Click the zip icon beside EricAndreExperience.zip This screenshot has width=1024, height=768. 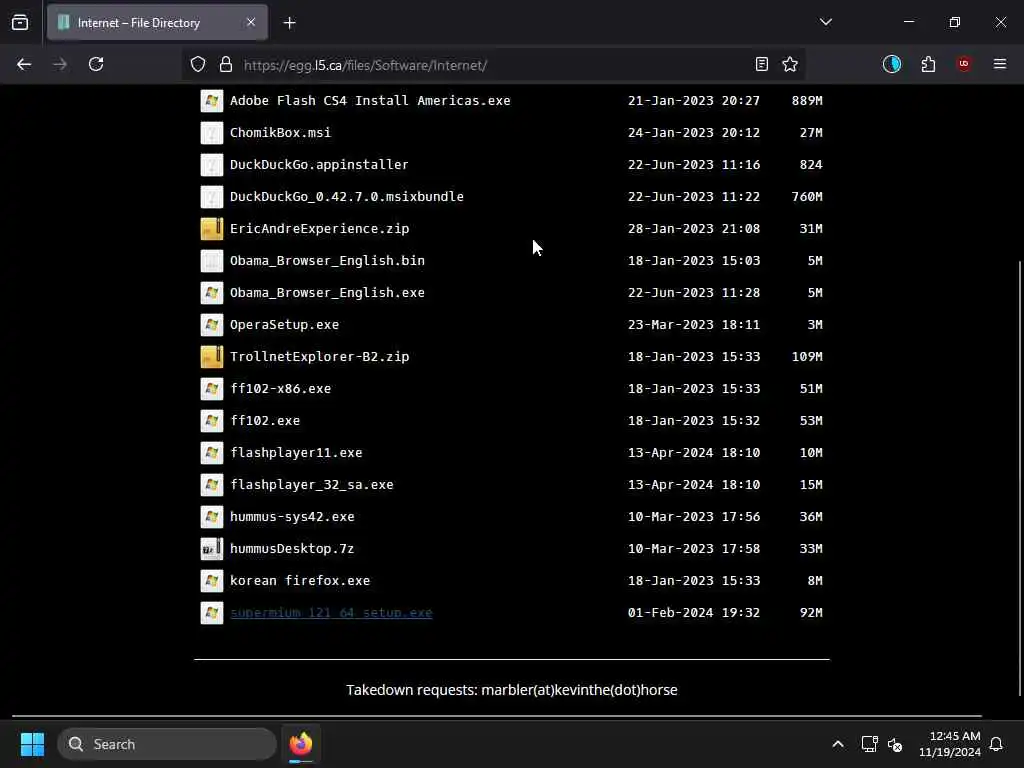[212, 229]
